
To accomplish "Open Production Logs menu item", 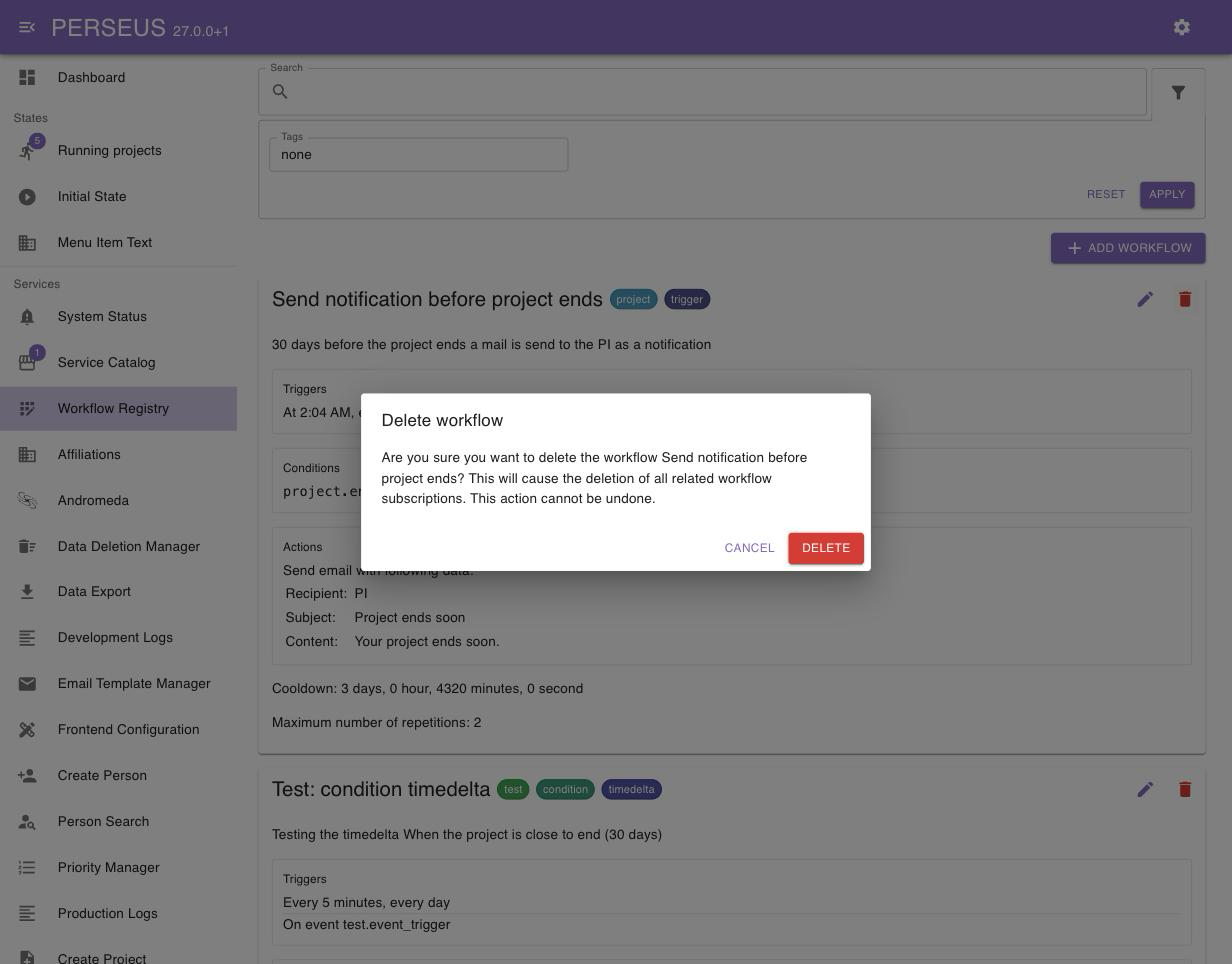I will click(x=118, y=914).
